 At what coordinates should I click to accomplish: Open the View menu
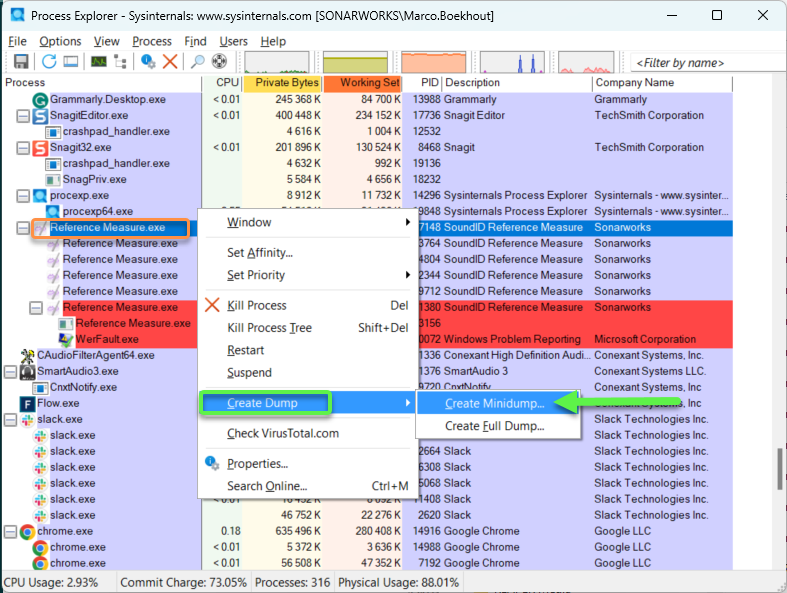tap(106, 41)
